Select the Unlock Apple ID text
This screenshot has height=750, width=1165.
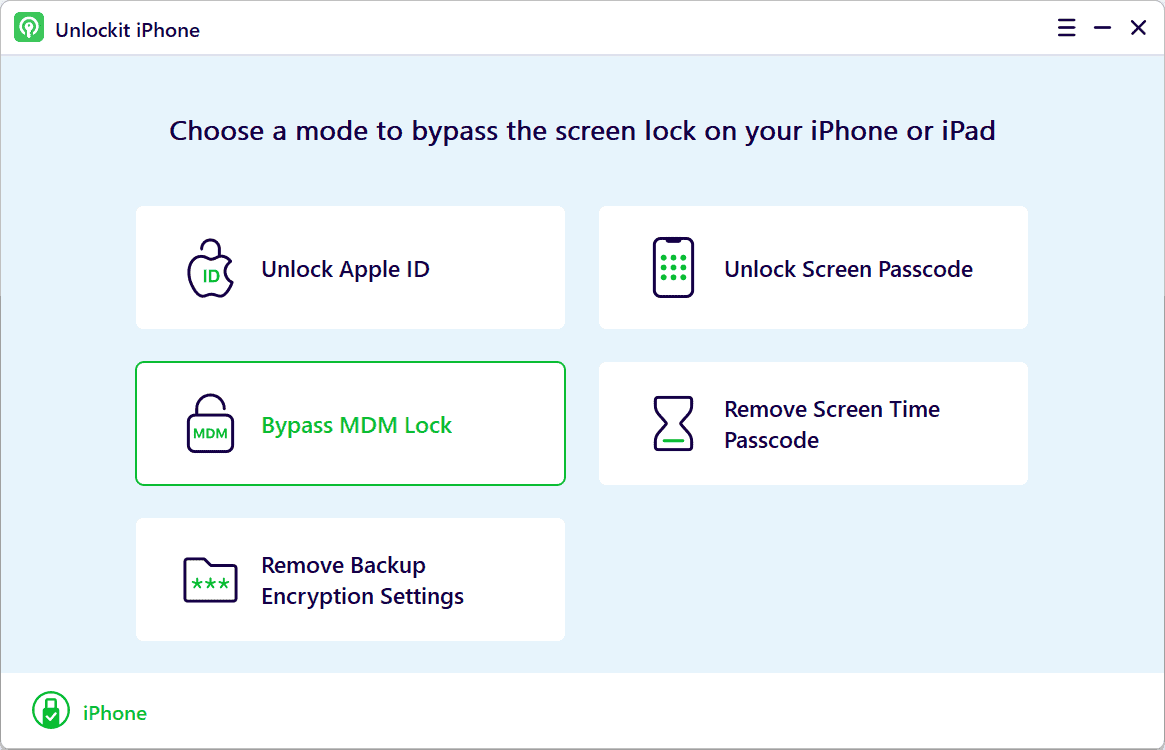pos(345,269)
